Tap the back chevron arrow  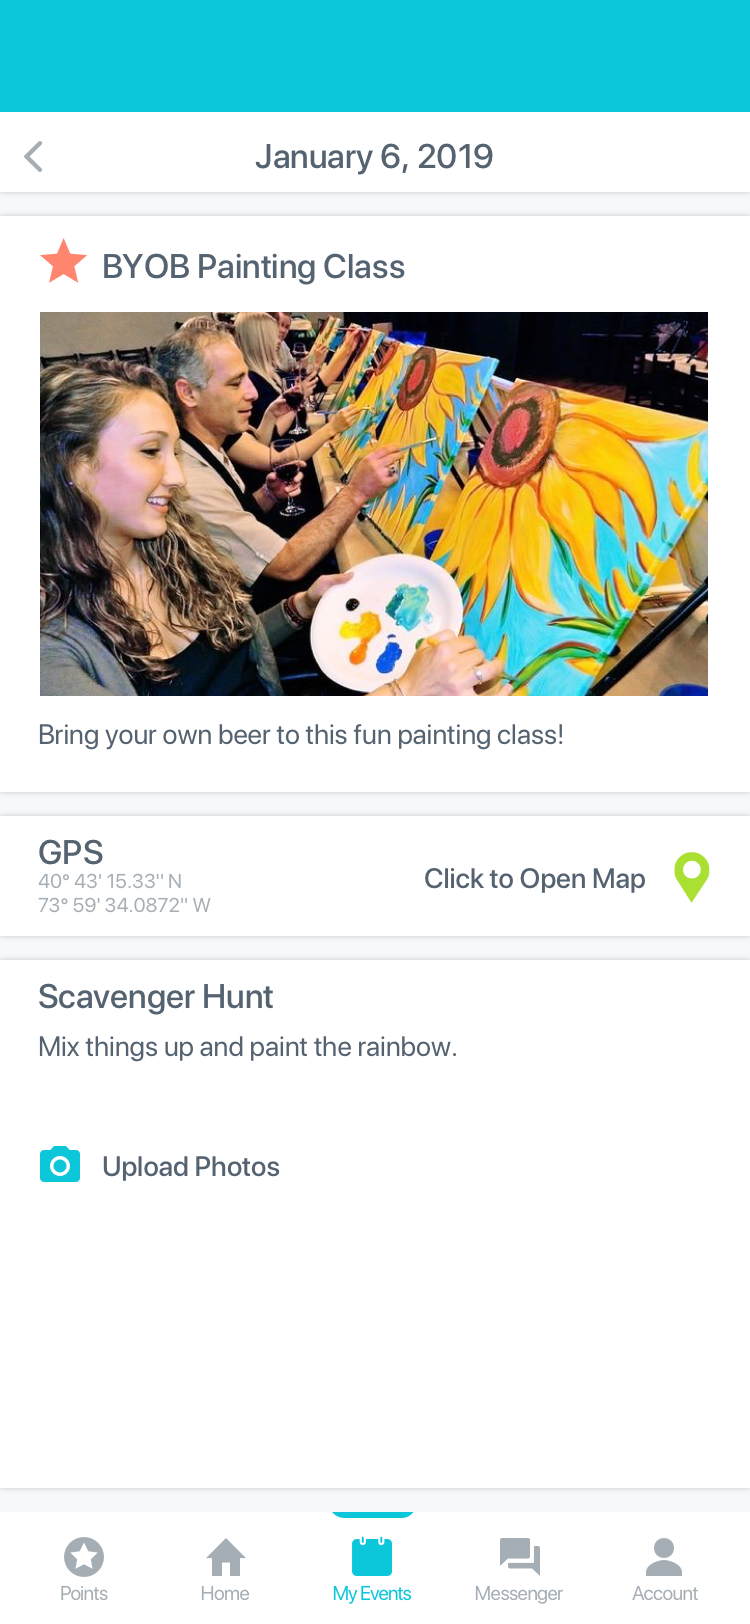tap(33, 156)
